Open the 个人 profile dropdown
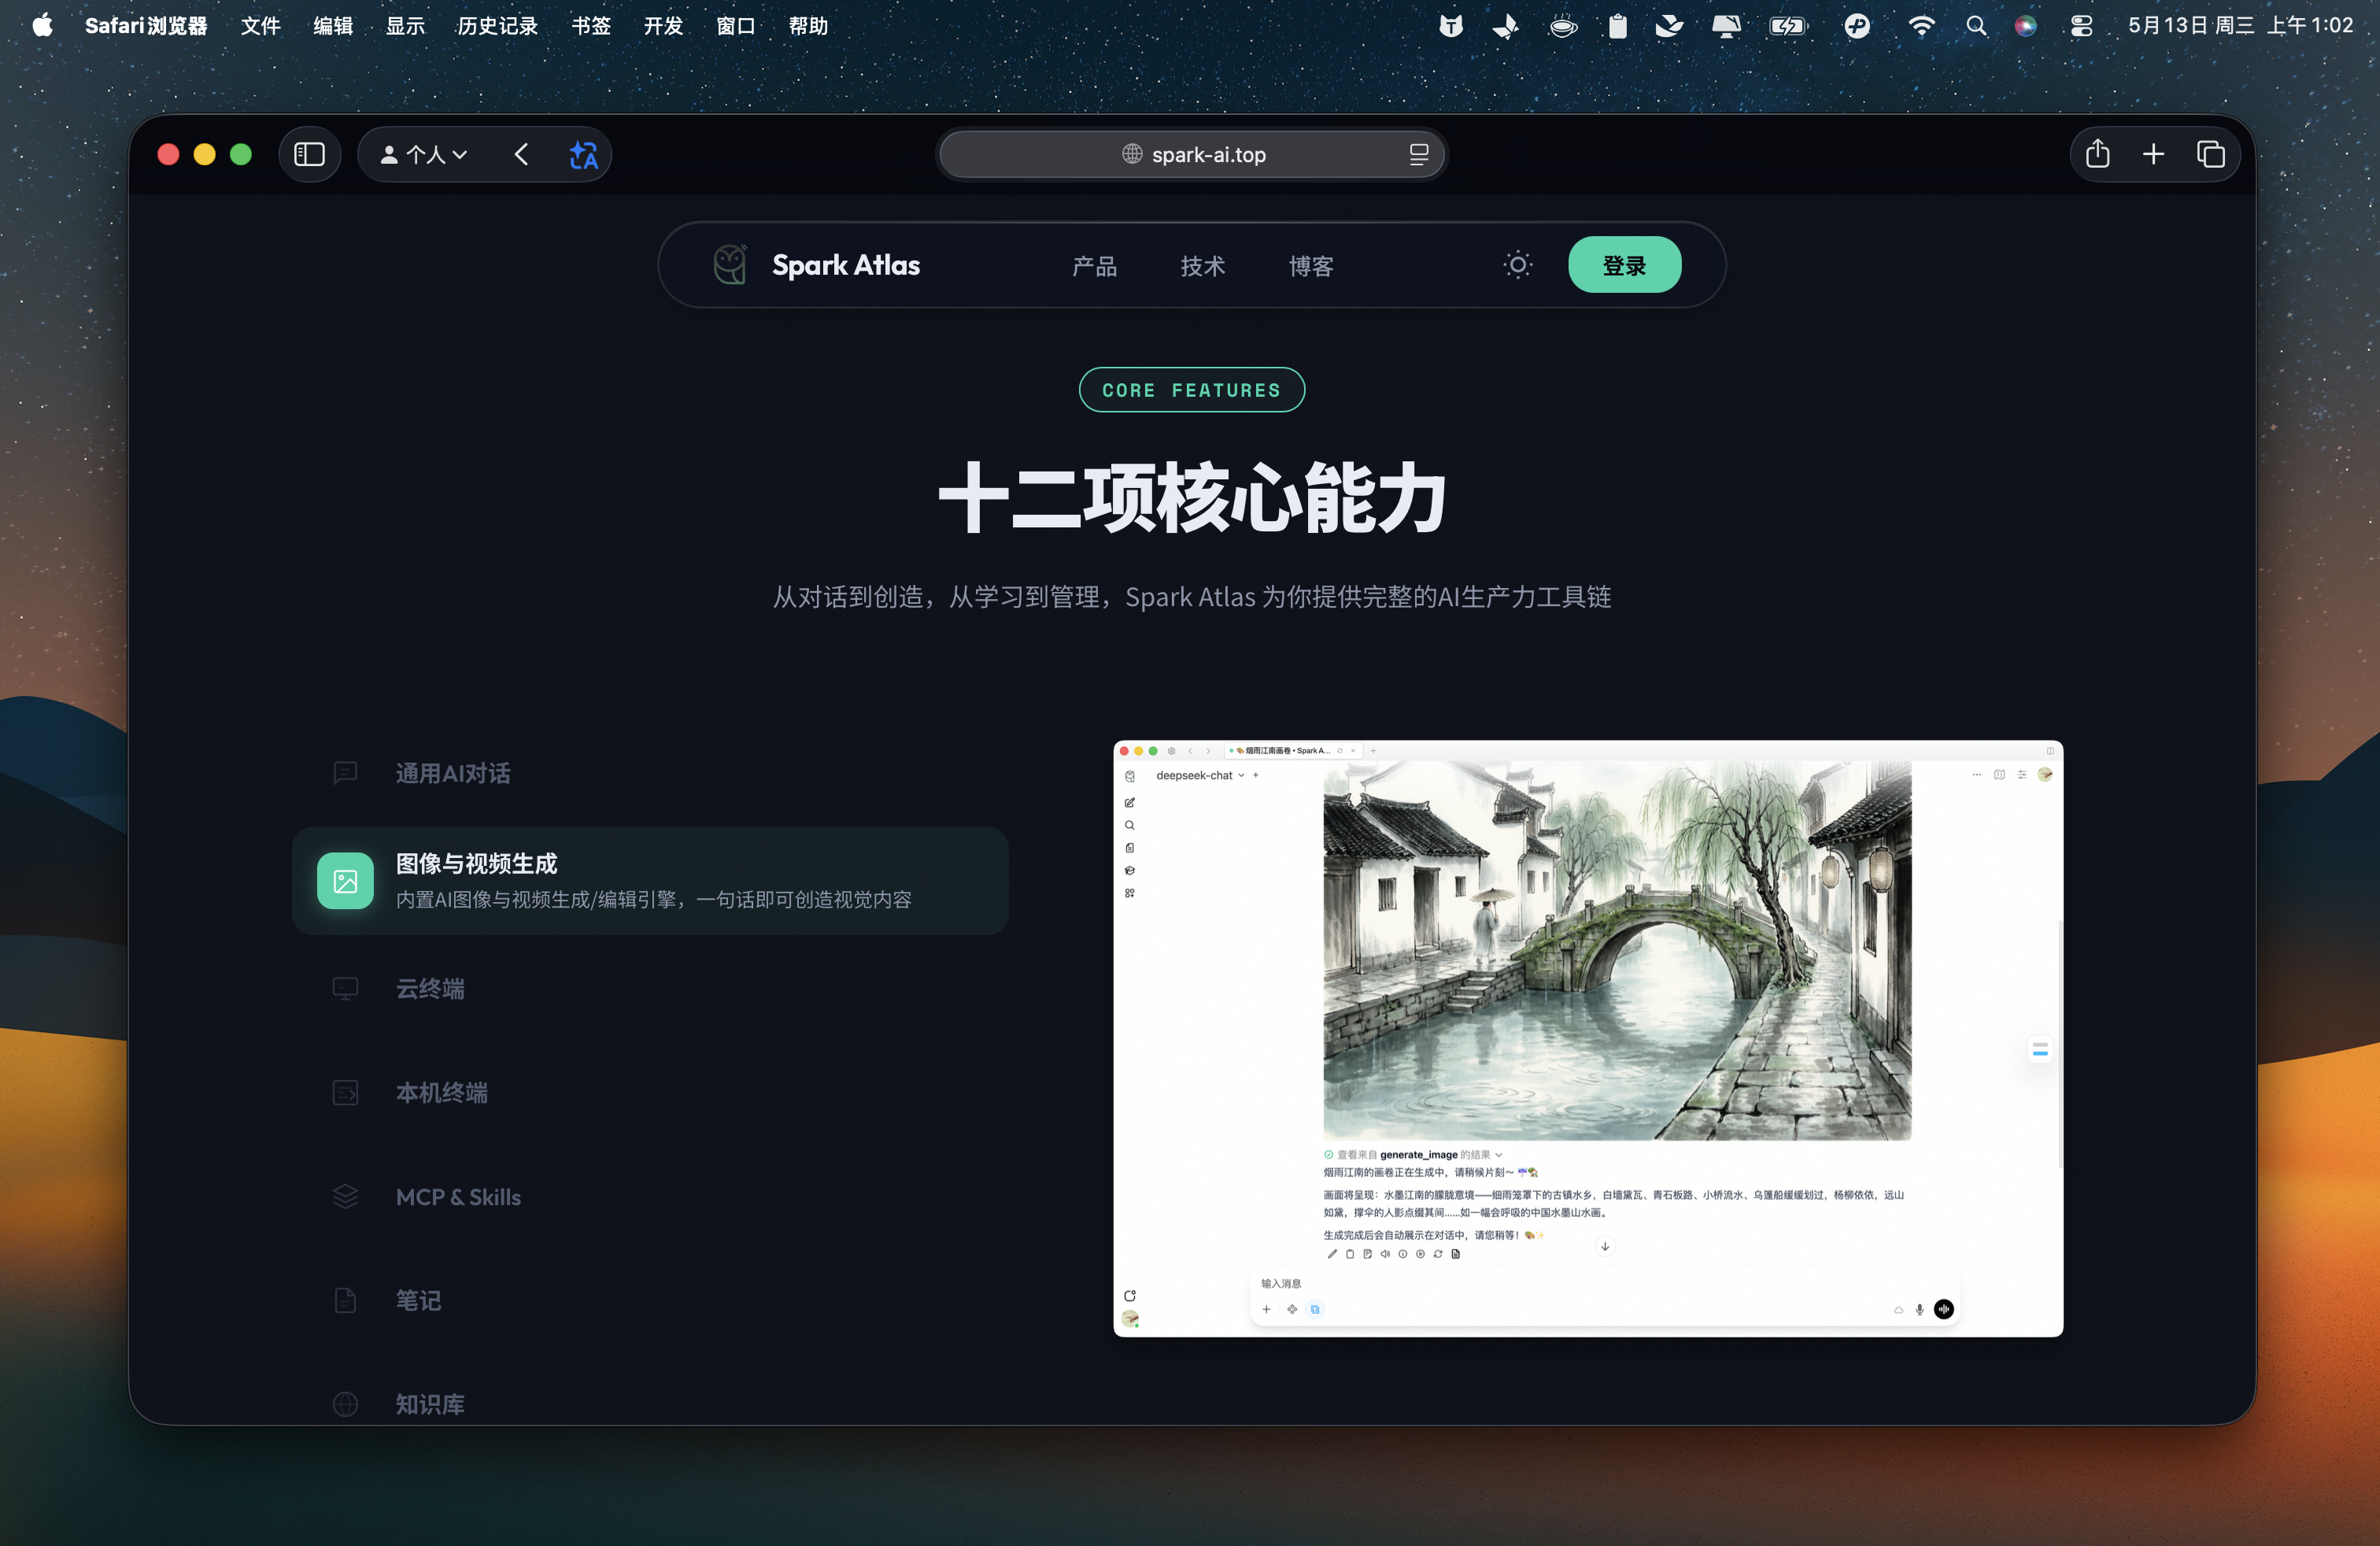Viewport: 2380px width, 1546px height. (424, 154)
